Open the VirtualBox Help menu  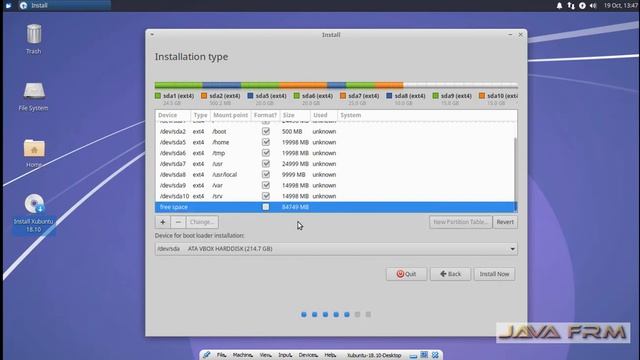[330, 355]
